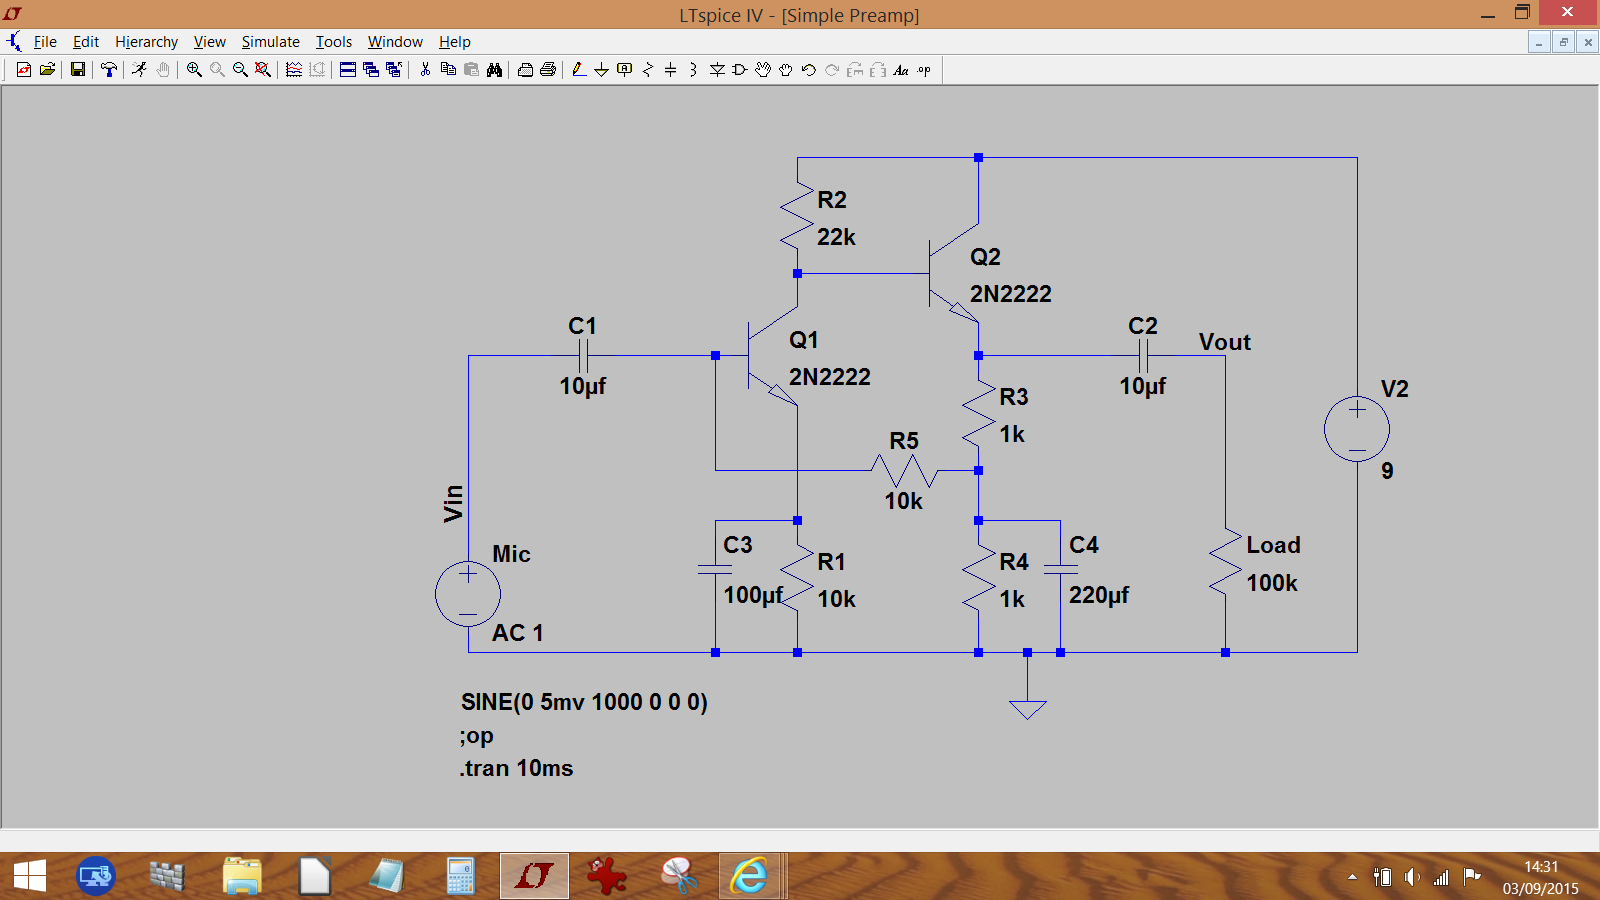1600x900 pixels.
Task: Open the Edit menu
Action: [86, 42]
